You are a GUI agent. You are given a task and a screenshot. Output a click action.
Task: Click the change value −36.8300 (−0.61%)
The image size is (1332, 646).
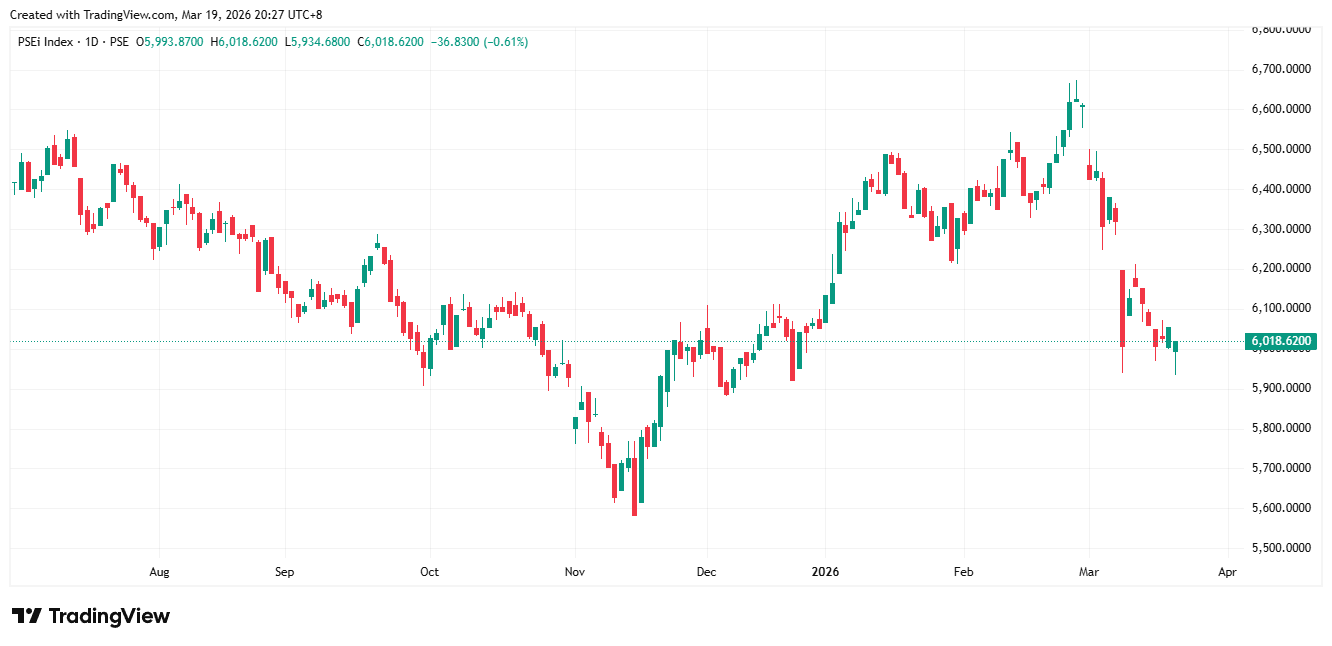click(x=482, y=42)
